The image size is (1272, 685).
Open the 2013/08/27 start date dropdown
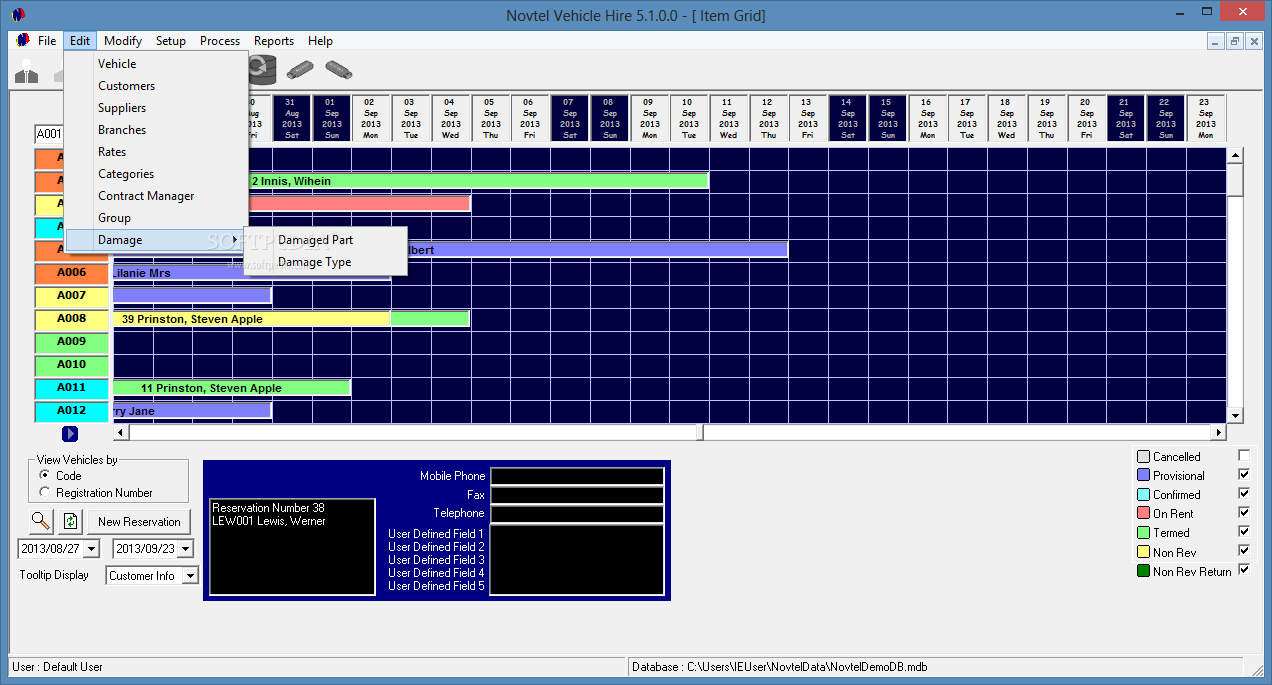(92, 549)
